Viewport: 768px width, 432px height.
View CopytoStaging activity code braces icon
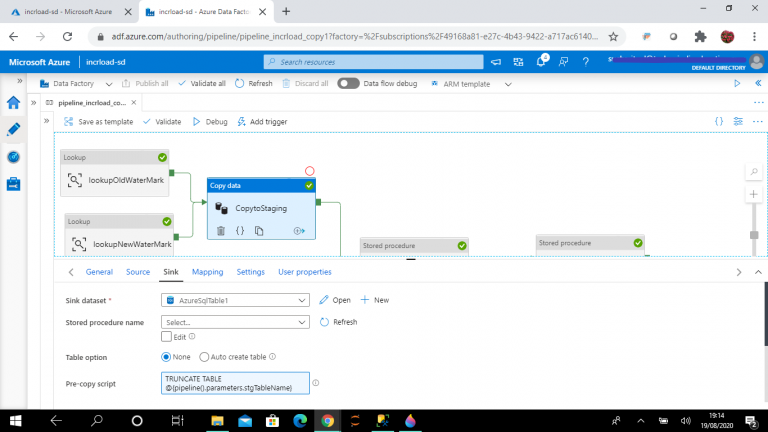point(240,231)
